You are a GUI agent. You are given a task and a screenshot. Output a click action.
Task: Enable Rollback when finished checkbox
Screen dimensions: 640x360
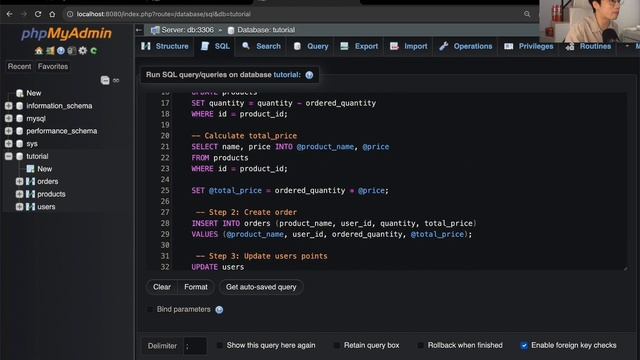(x=420, y=345)
